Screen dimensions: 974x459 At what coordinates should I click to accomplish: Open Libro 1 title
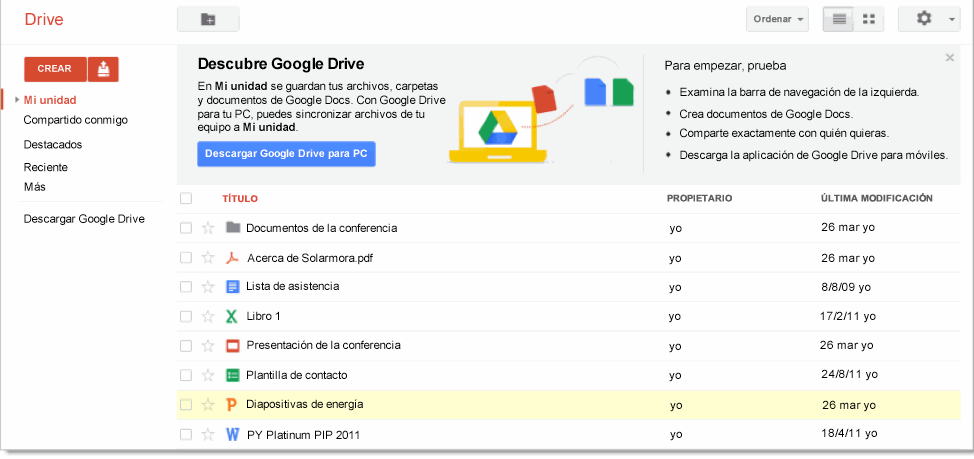(x=263, y=316)
